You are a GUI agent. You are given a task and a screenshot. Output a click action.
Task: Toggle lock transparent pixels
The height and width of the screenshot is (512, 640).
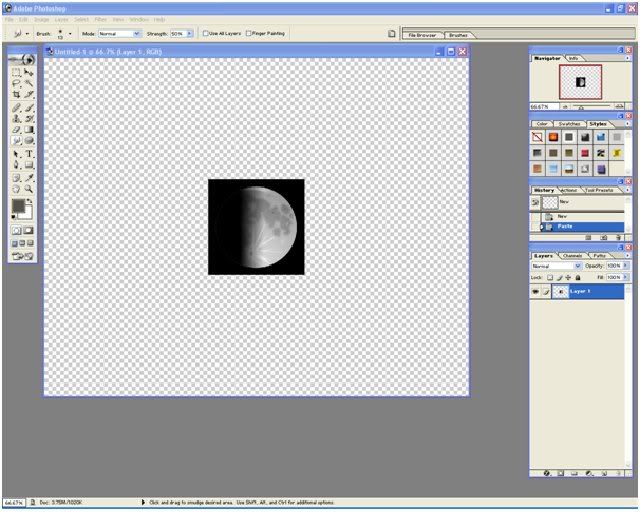[550, 278]
